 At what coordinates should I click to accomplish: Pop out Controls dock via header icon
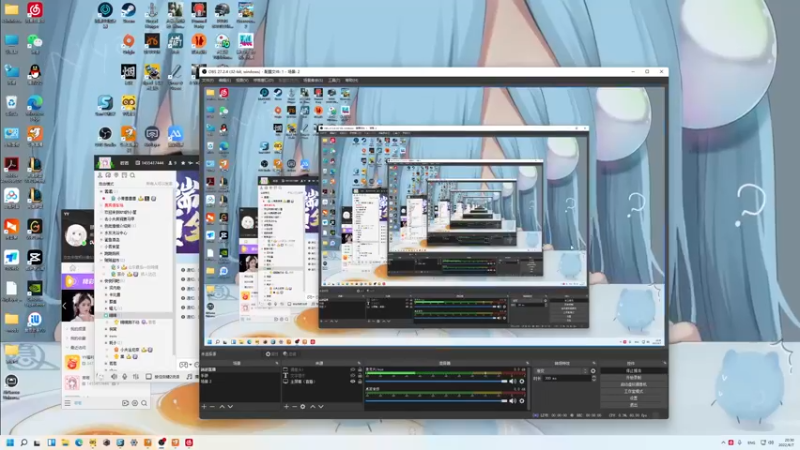(664, 363)
